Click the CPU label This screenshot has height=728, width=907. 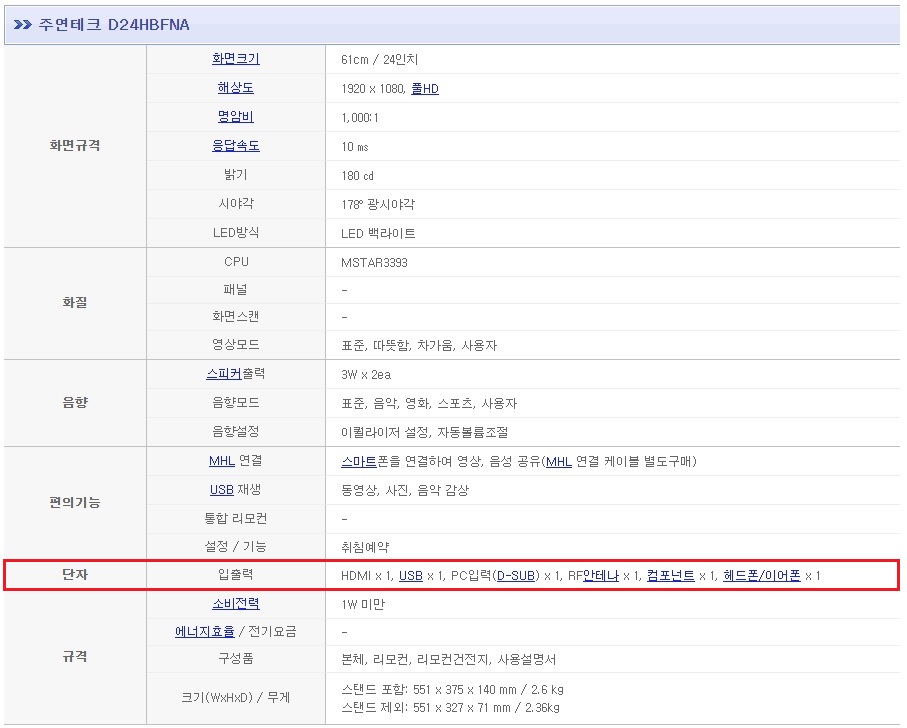(x=236, y=262)
